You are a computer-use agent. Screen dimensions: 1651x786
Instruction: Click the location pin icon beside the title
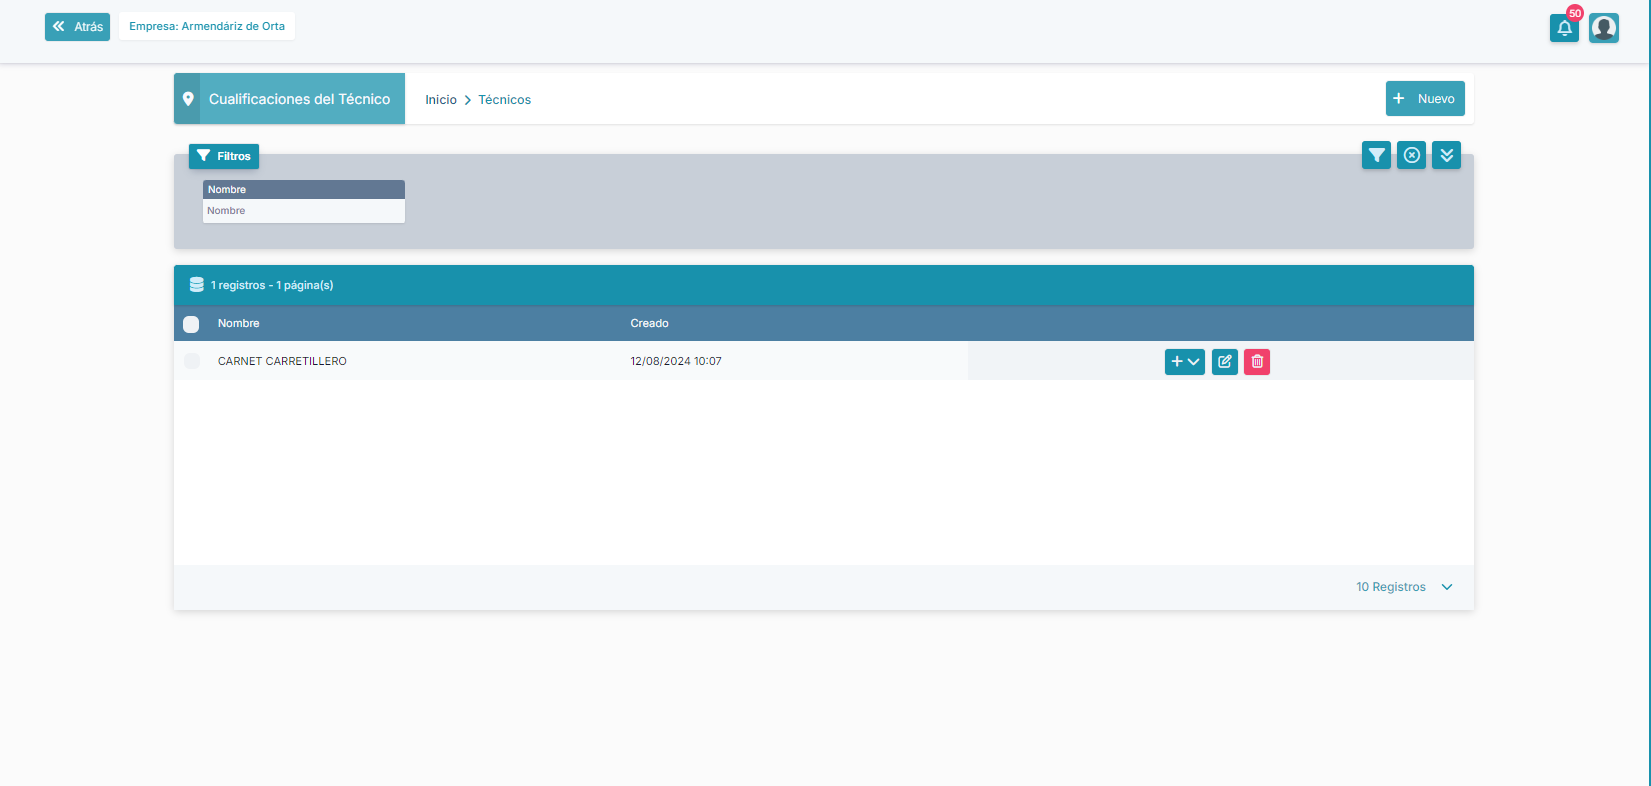pyautogui.click(x=187, y=99)
